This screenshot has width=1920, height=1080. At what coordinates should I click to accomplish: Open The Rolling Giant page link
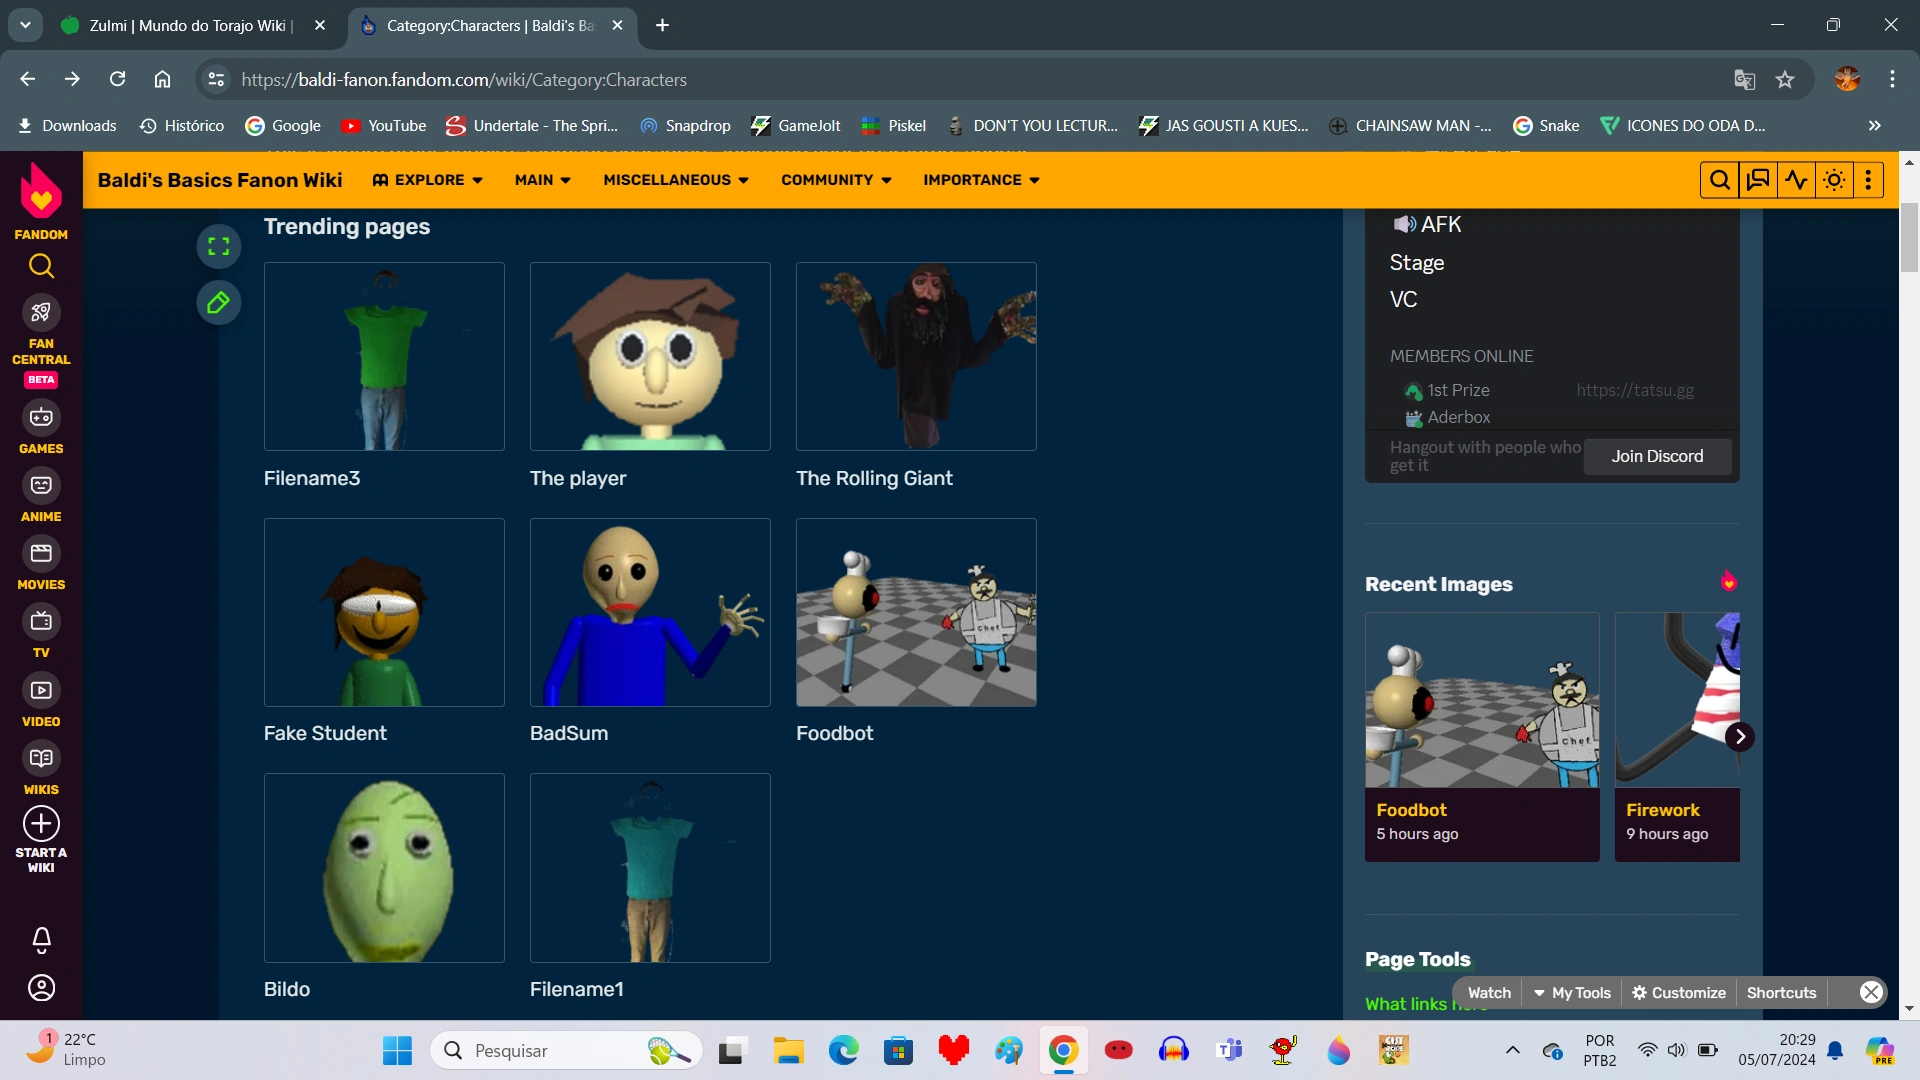874,478
